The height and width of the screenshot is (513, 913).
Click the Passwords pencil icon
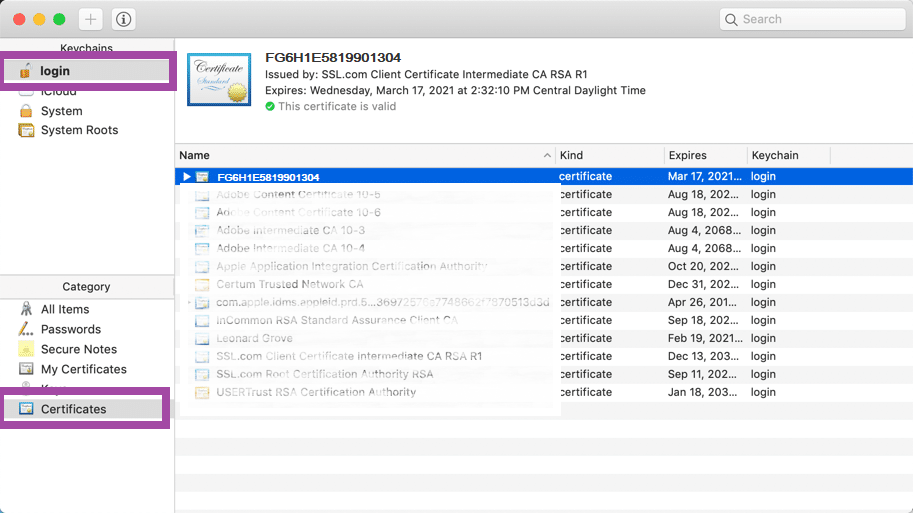coord(26,329)
